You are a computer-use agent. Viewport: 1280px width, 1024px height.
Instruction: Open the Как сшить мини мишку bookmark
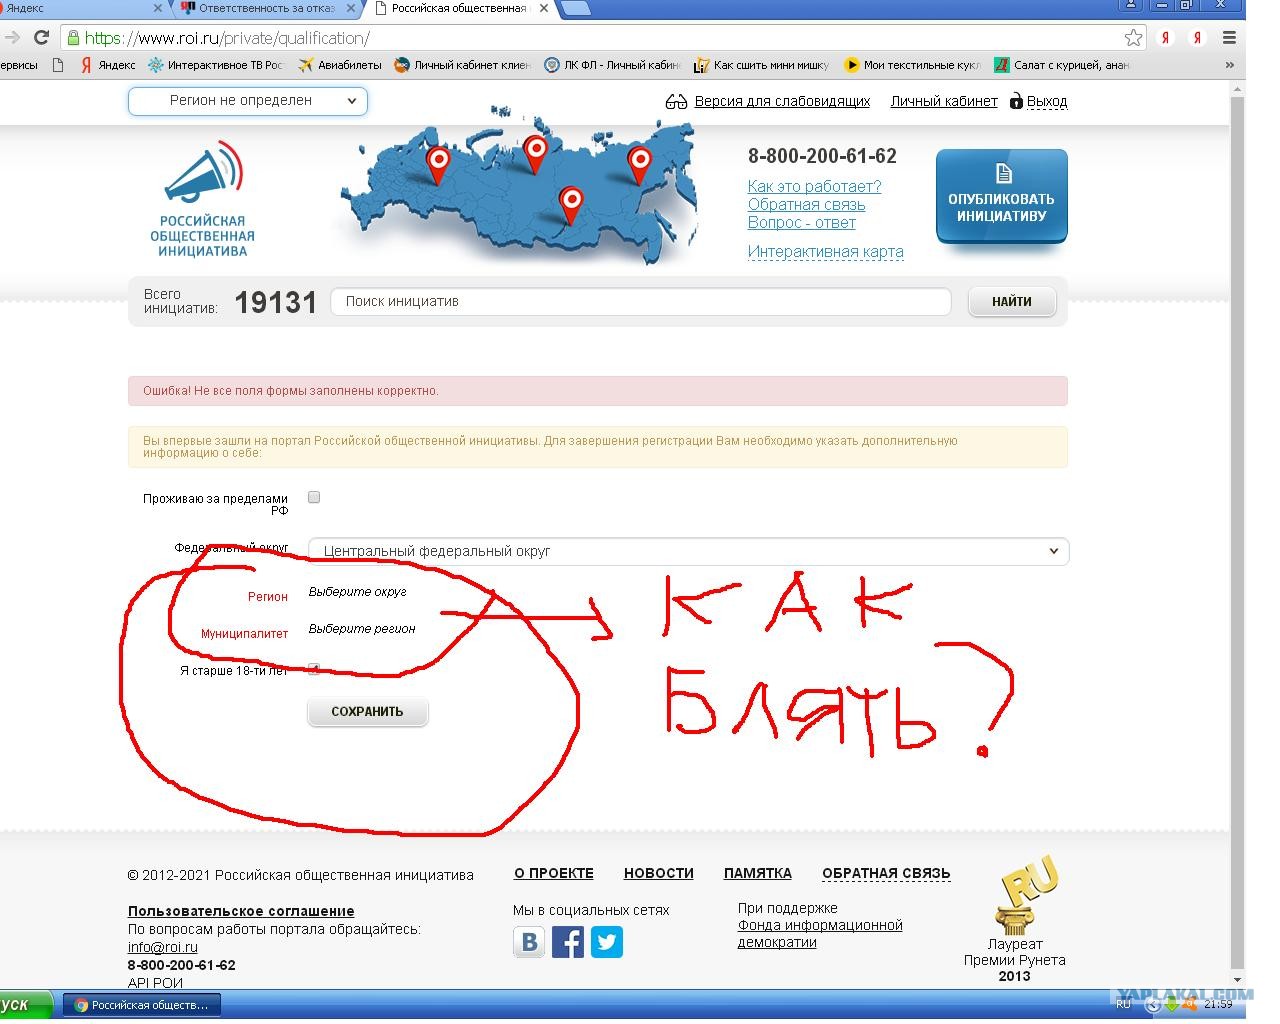762,65
